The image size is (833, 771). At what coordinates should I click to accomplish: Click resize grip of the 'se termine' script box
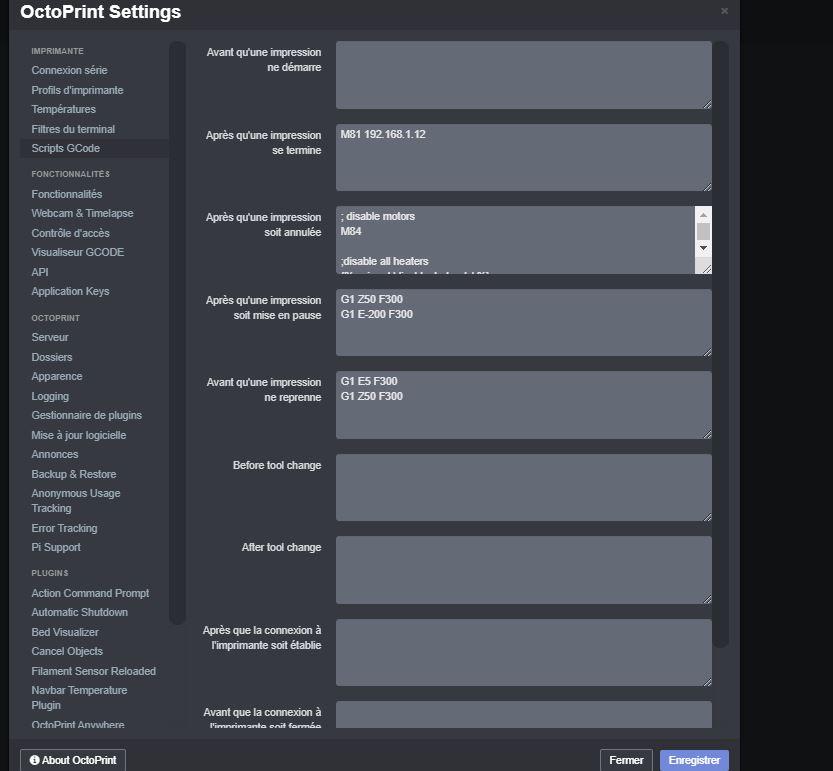click(707, 187)
